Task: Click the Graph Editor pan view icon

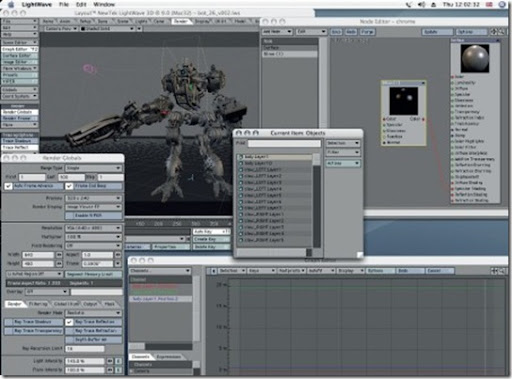Action: point(494,271)
